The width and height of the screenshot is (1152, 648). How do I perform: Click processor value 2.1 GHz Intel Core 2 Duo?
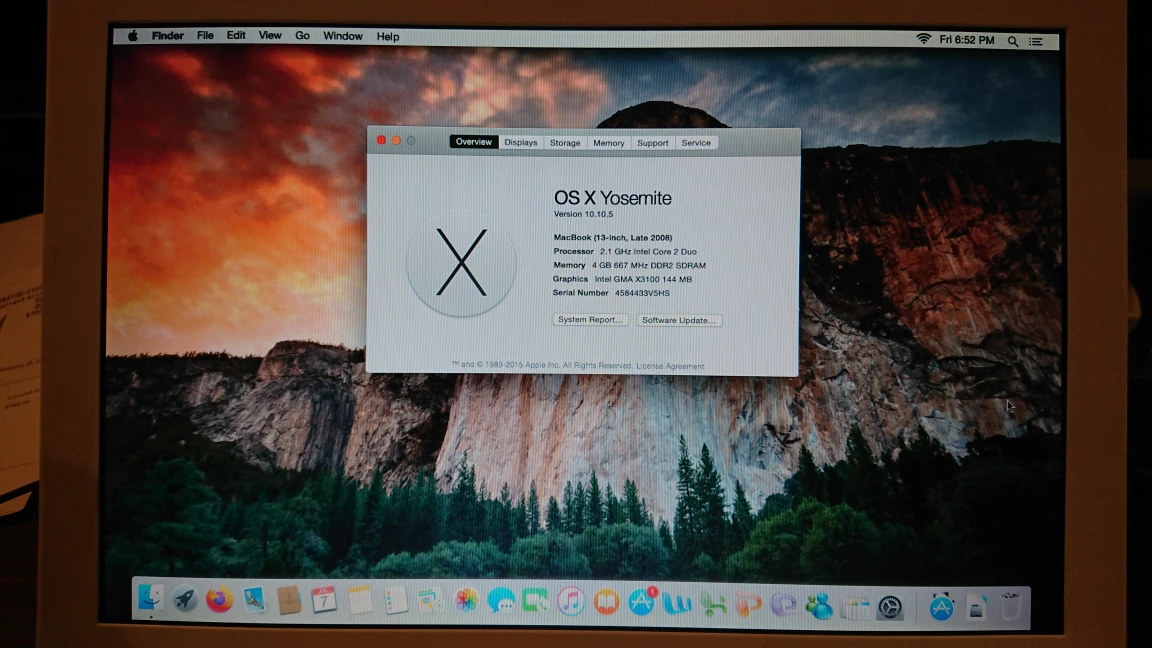(x=648, y=251)
